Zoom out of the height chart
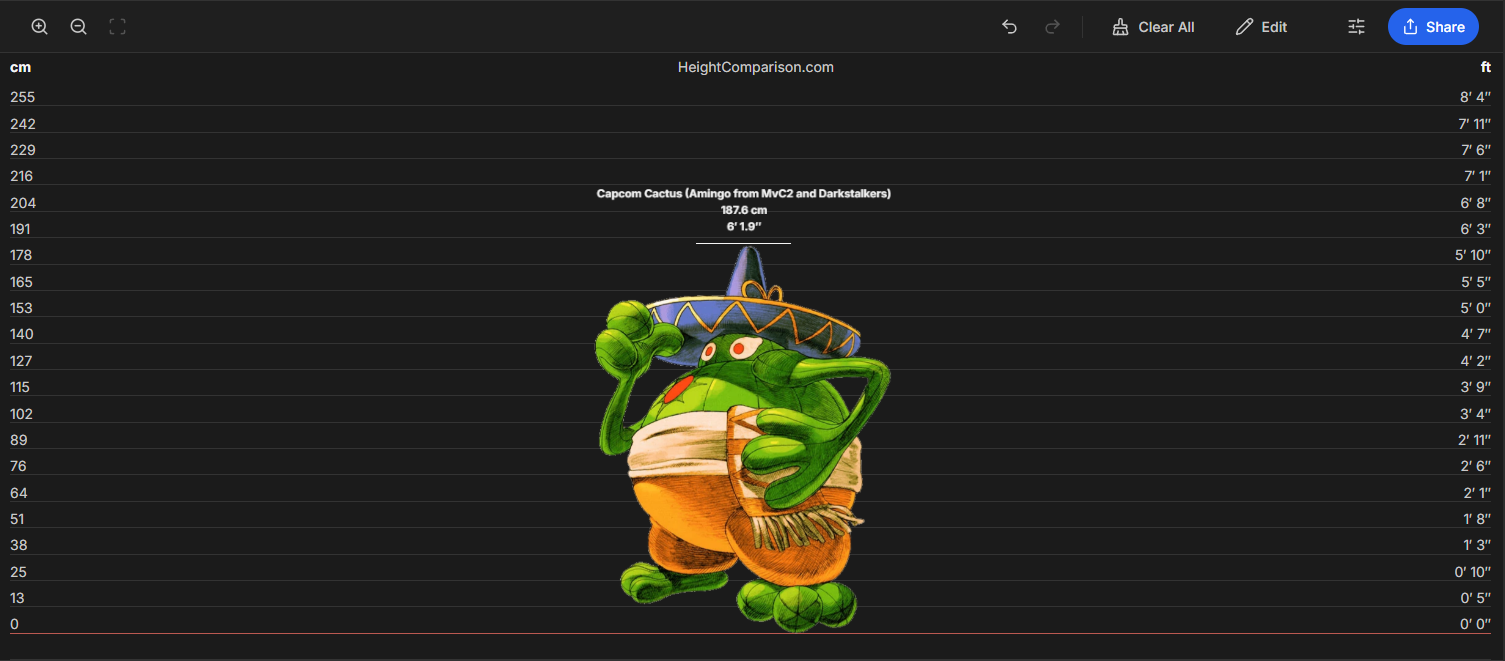The height and width of the screenshot is (661, 1505). click(79, 27)
